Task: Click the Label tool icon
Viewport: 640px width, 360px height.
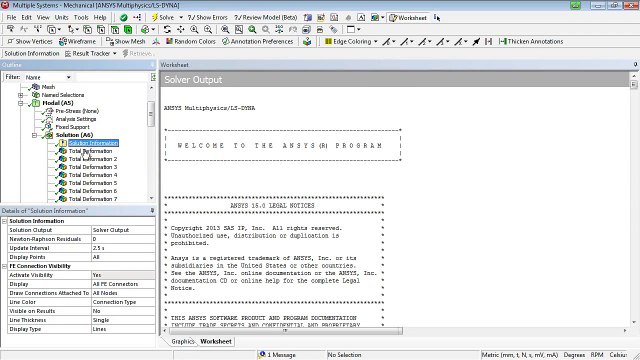Action: (x=11, y=29)
